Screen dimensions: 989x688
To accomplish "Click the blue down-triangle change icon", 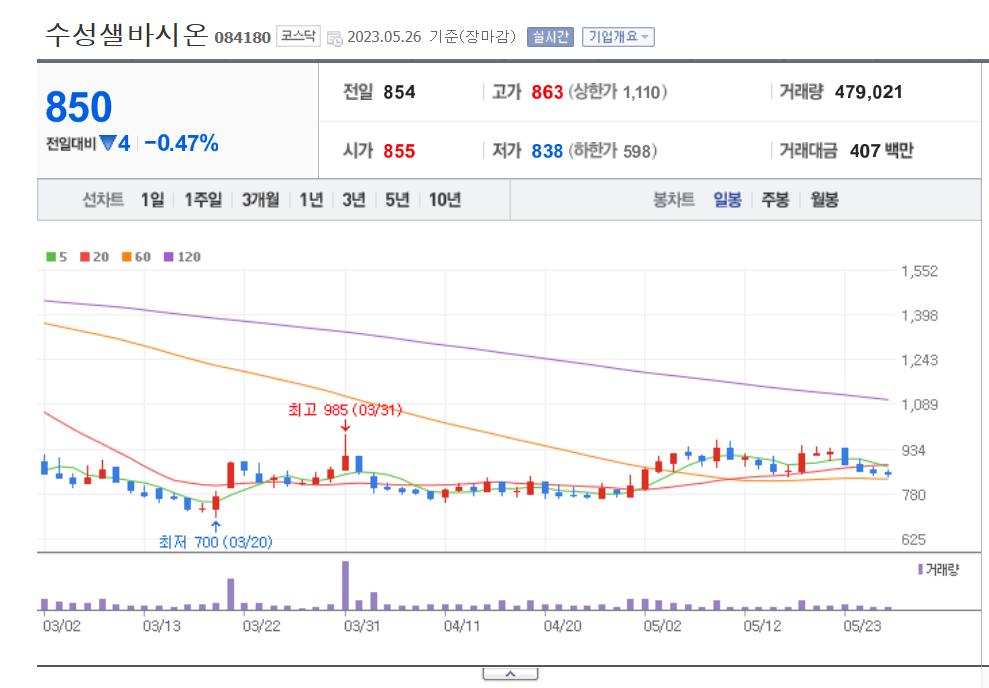I will click(108, 143).
